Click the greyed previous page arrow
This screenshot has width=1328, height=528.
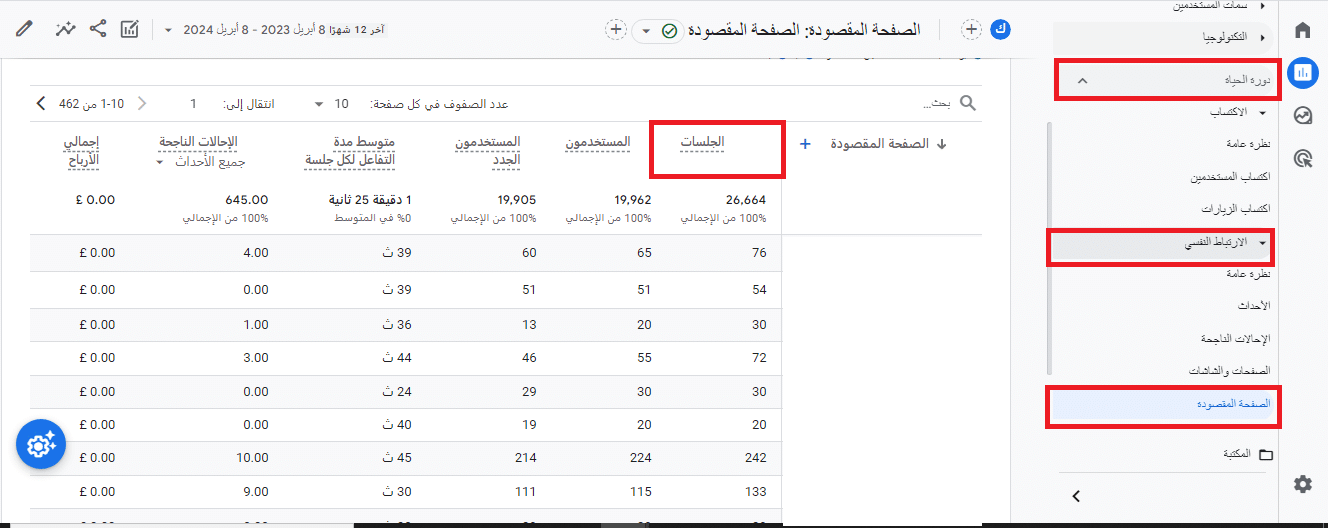coord(141,103)
